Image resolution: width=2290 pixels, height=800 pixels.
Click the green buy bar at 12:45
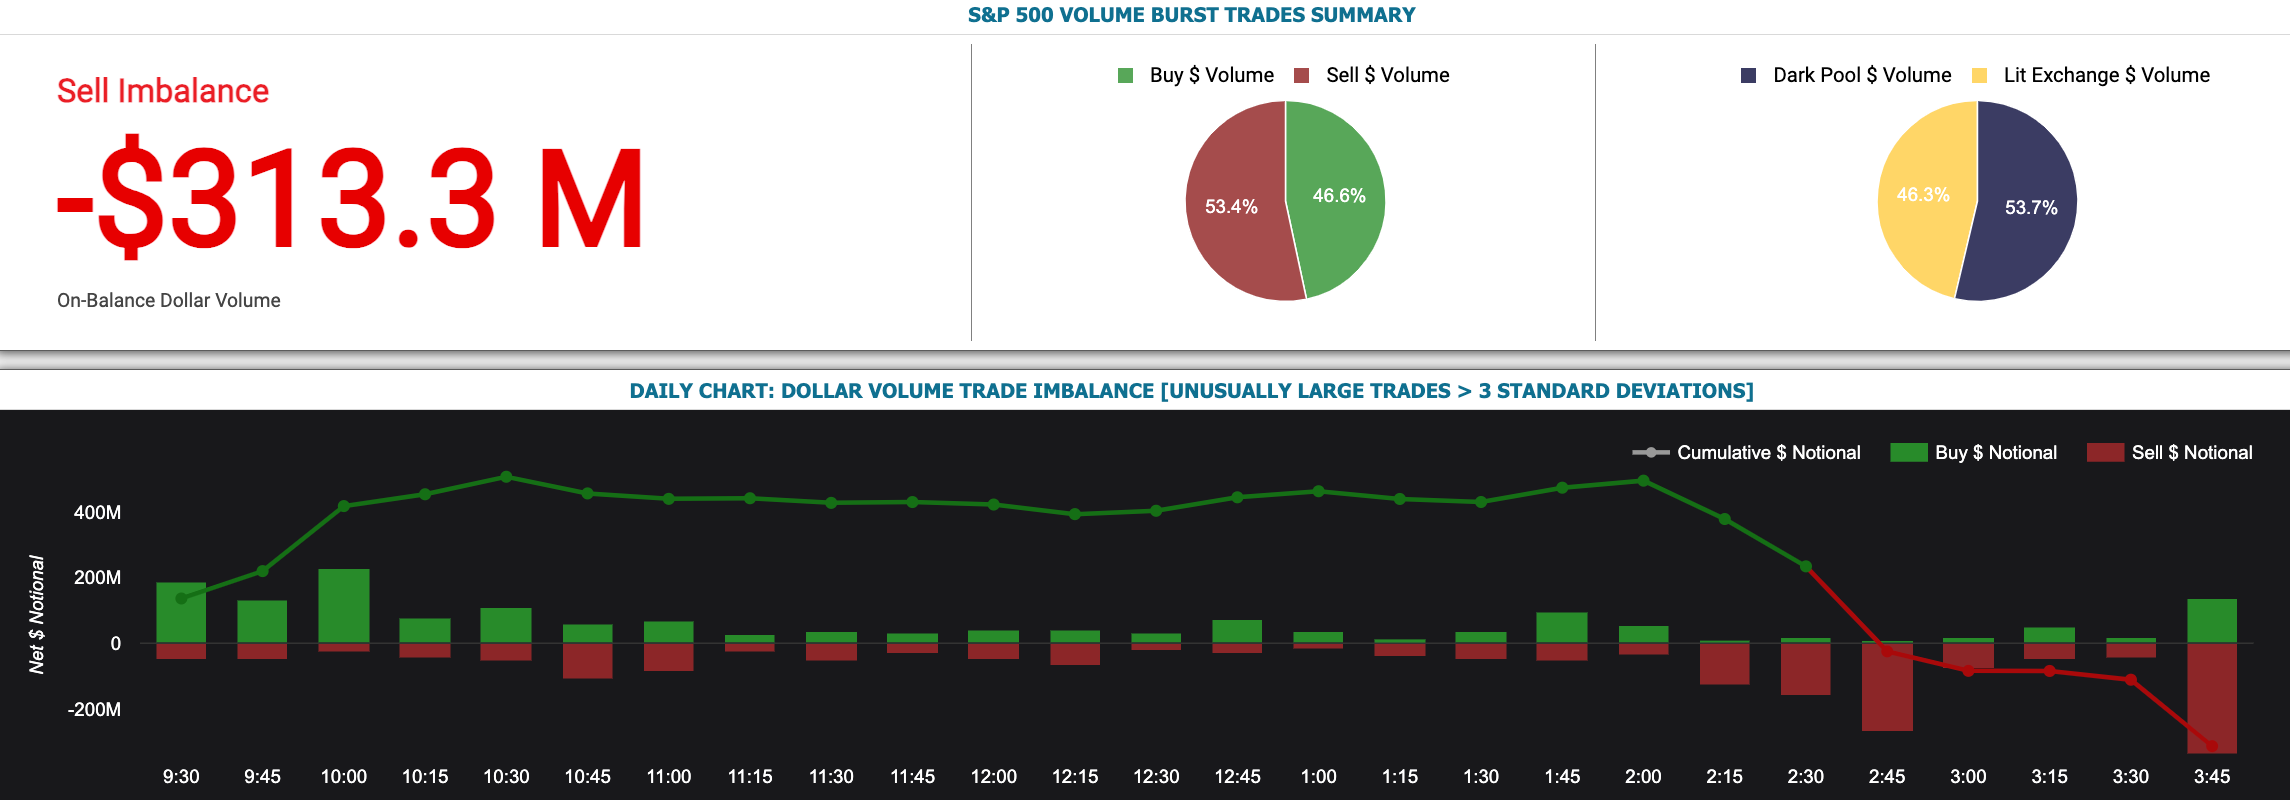[1237, 631]
